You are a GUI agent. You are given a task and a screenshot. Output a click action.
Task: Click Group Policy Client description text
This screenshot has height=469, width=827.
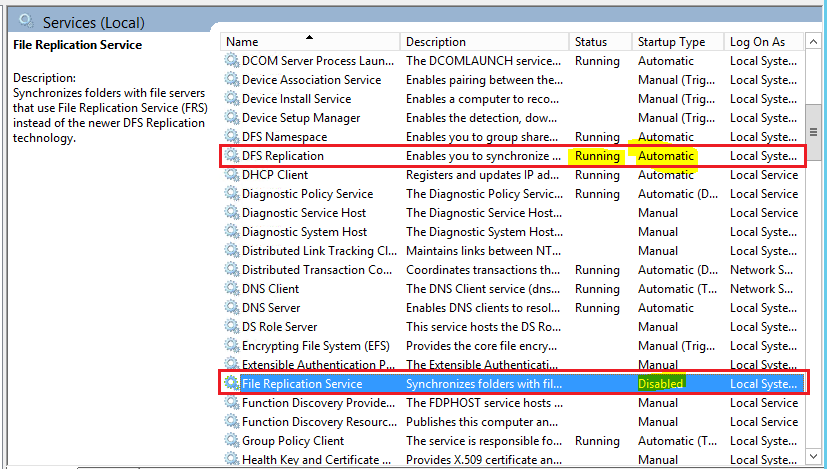482,441
